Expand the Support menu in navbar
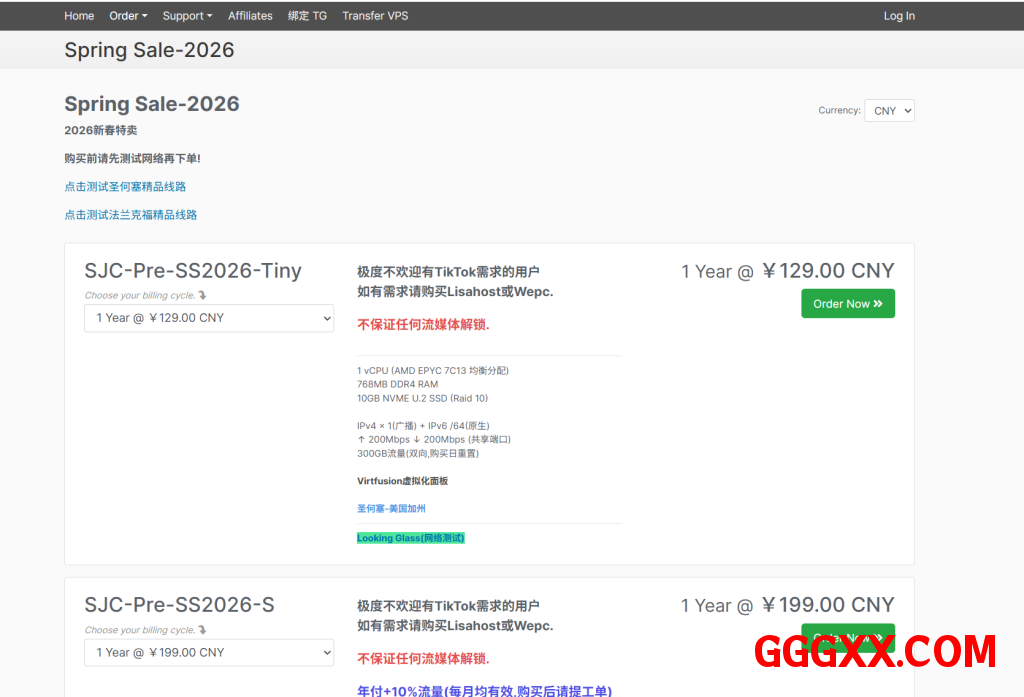Screen dimensions: 1024x697 pyautogui.click(x=187, y=16)
